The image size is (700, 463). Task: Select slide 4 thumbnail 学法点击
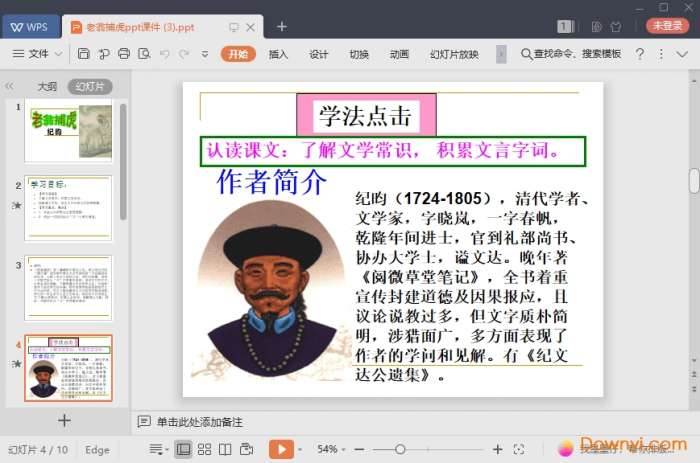coord(68,368)
